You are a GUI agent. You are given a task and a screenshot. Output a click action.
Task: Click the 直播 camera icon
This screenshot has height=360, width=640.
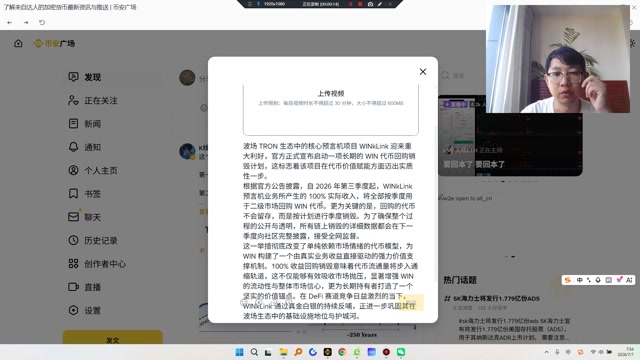pyautogui.click(x=73, y=287)
